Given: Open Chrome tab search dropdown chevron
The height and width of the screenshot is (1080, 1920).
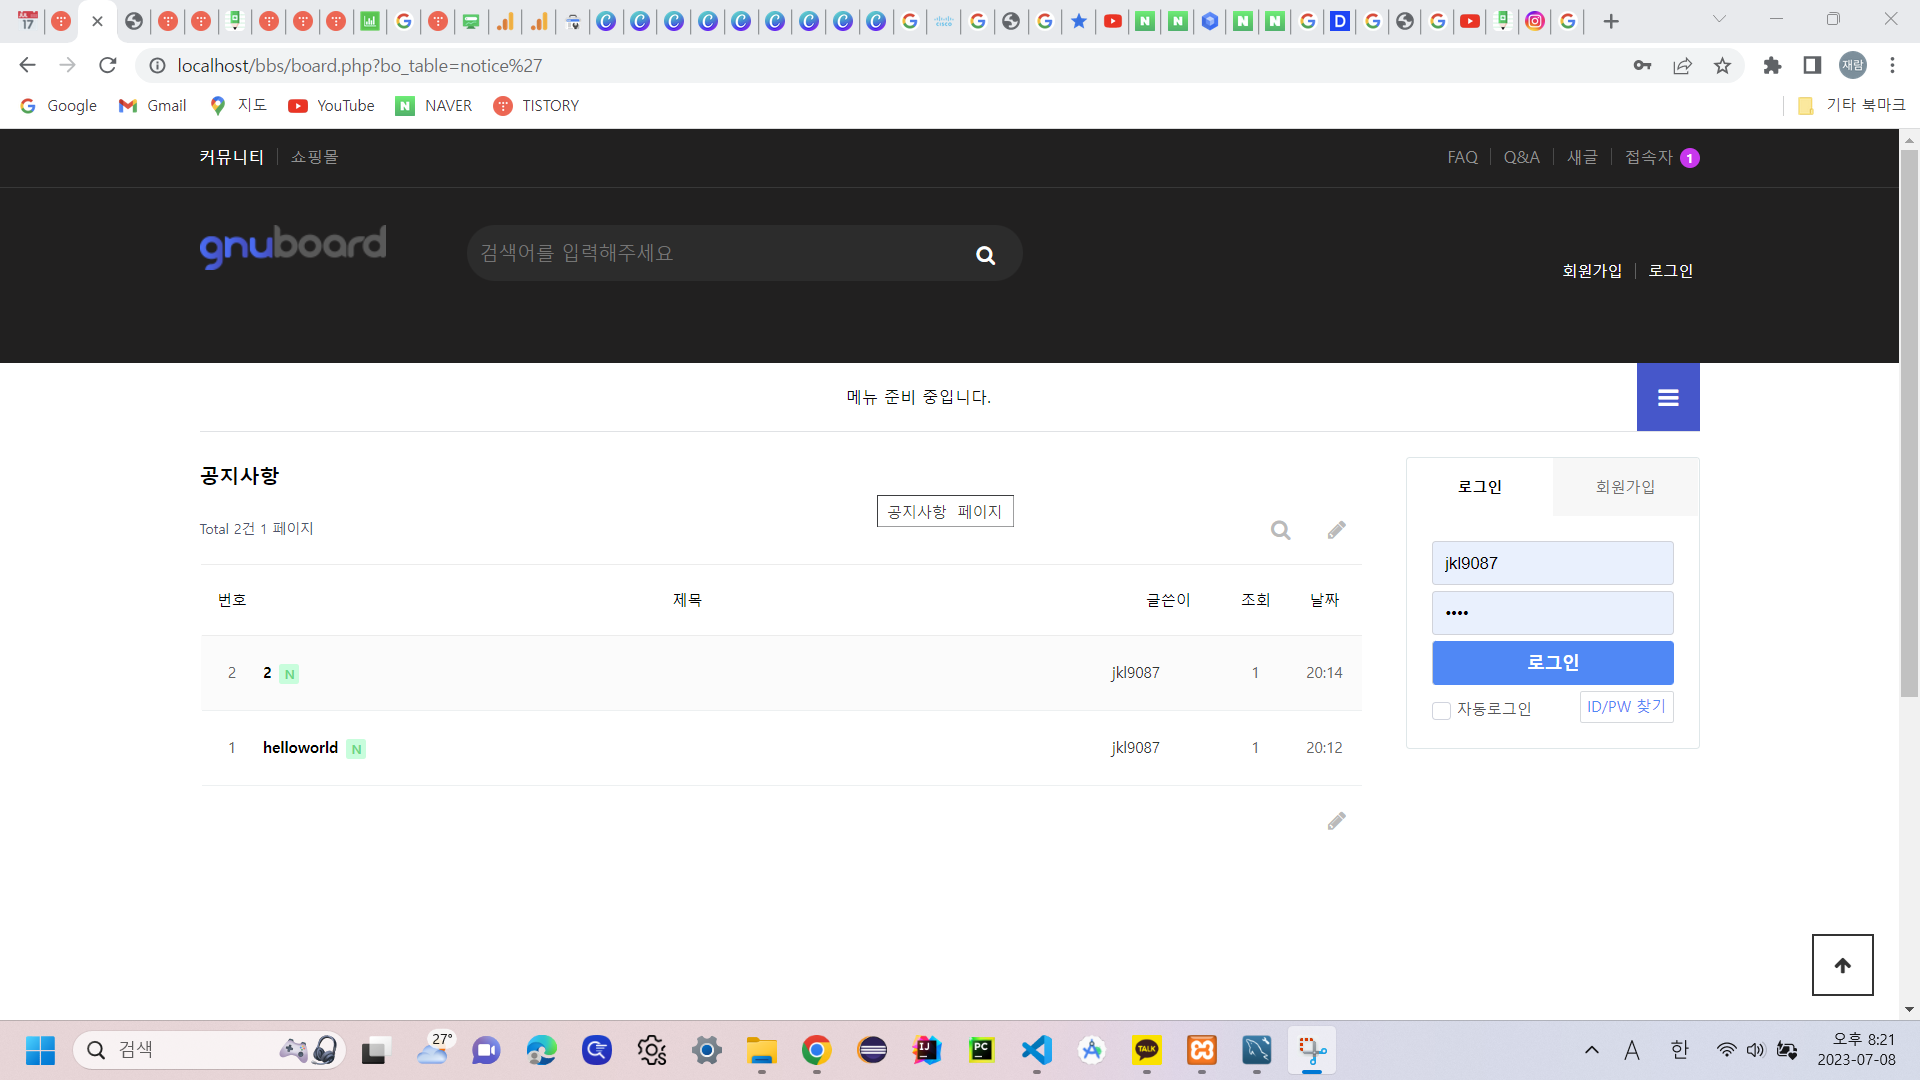Looking at the screenshot, I should tap(1719, 20).
